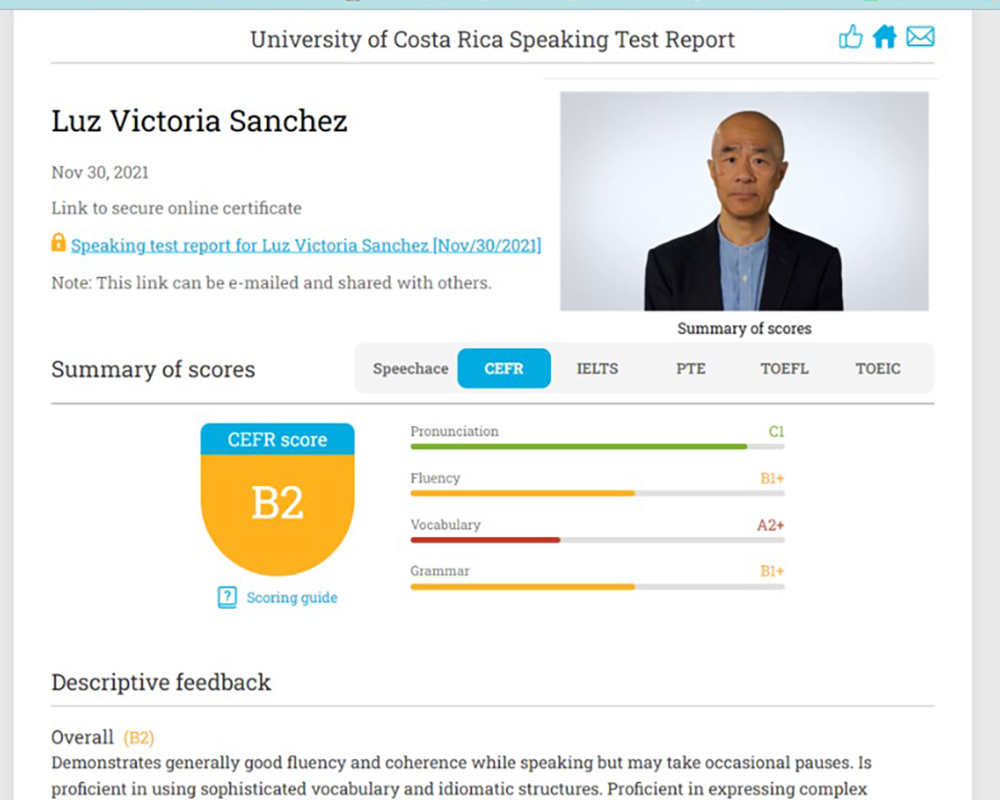Viewport: 1000px width, 800px height.
Task: Go to the home icon
Action: 885,36
